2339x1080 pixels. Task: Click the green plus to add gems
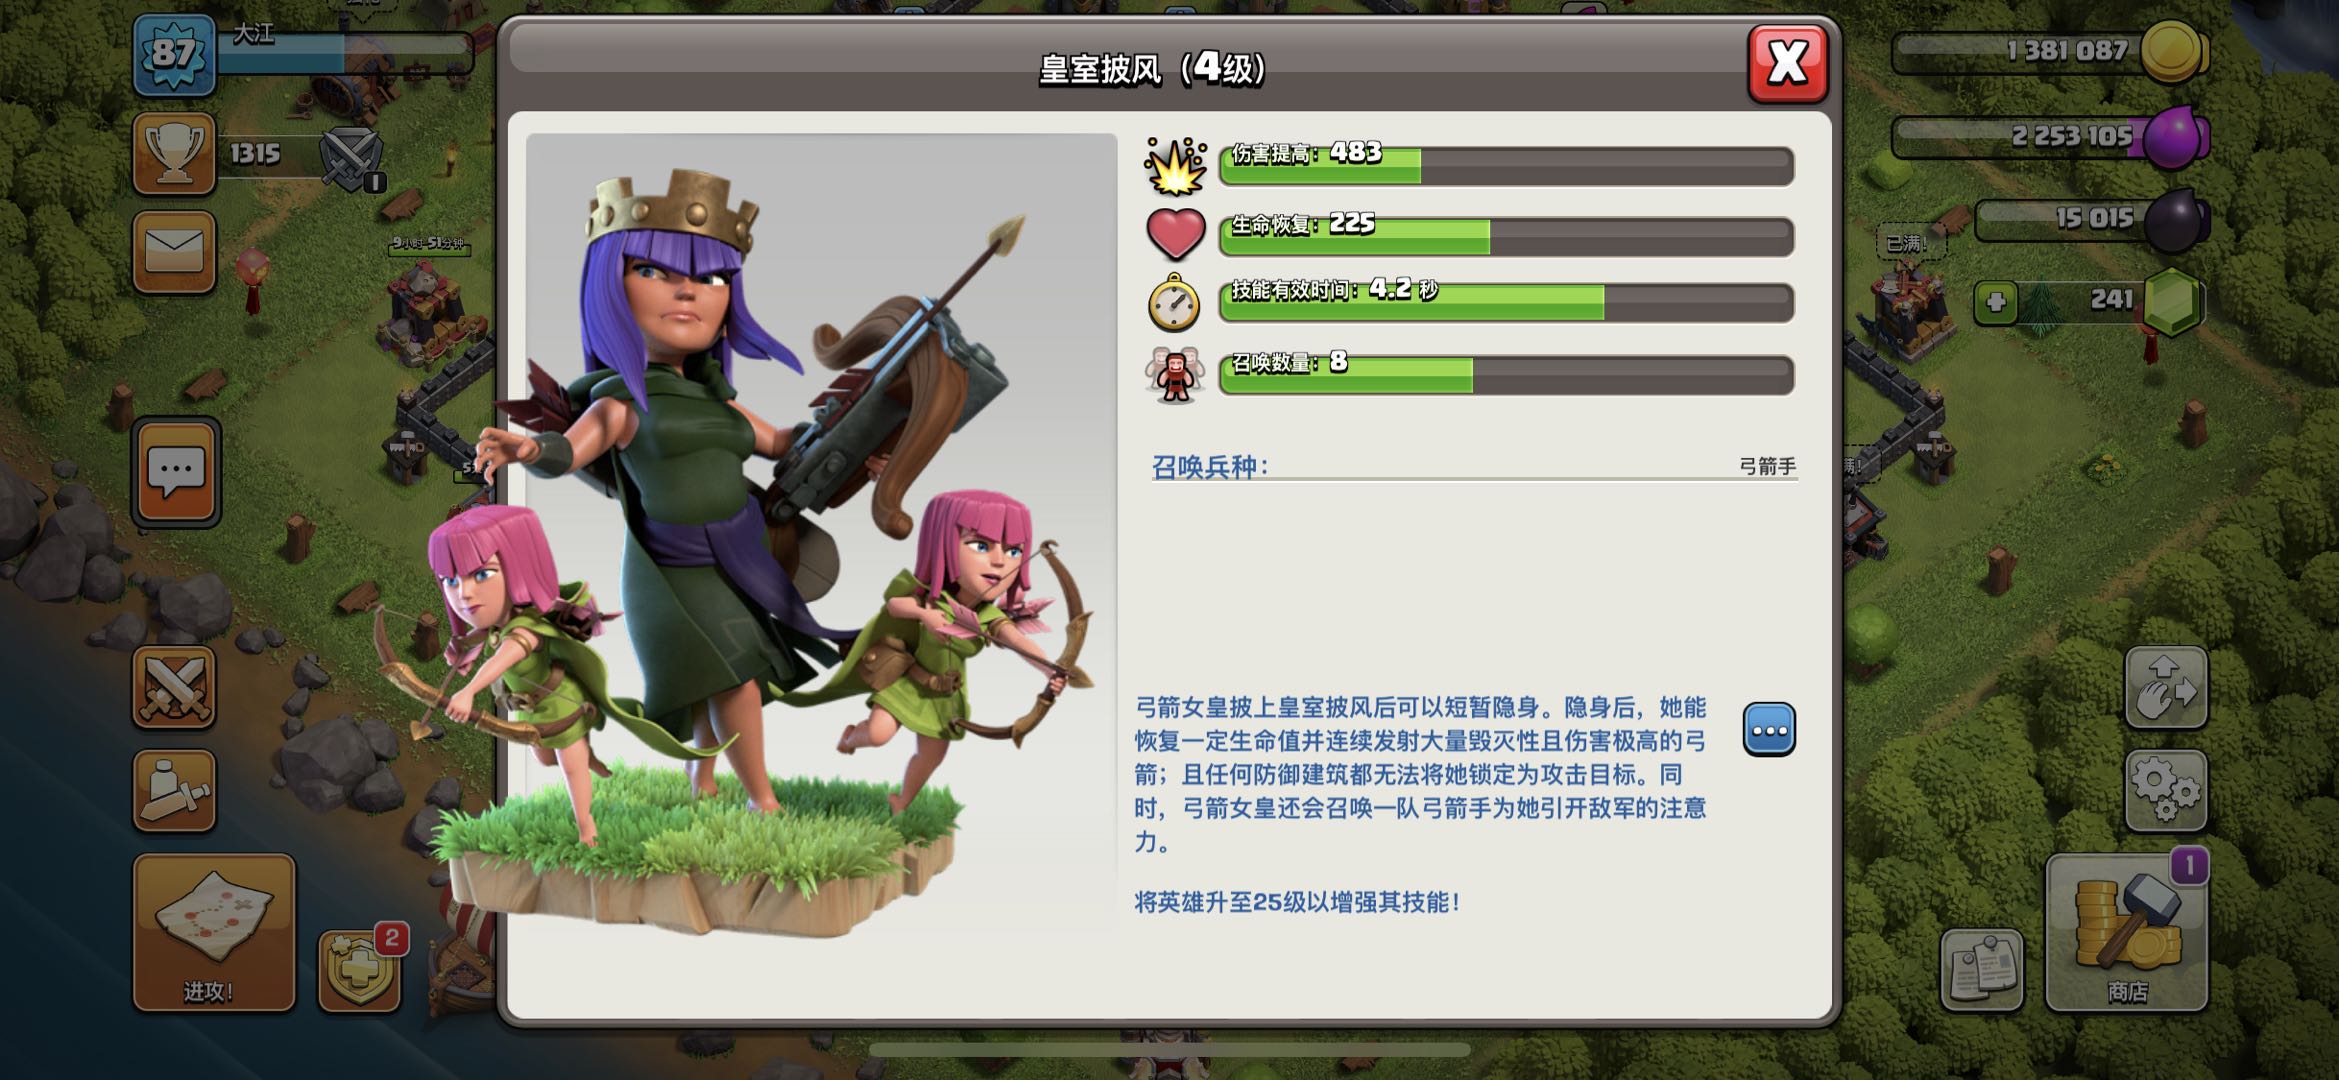1996,302
